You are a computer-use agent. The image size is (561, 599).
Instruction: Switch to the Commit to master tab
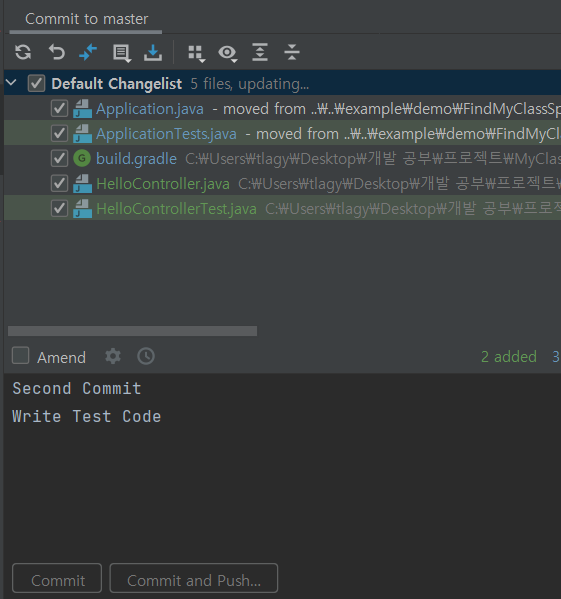pyautogui.click(x=86, y=19)
